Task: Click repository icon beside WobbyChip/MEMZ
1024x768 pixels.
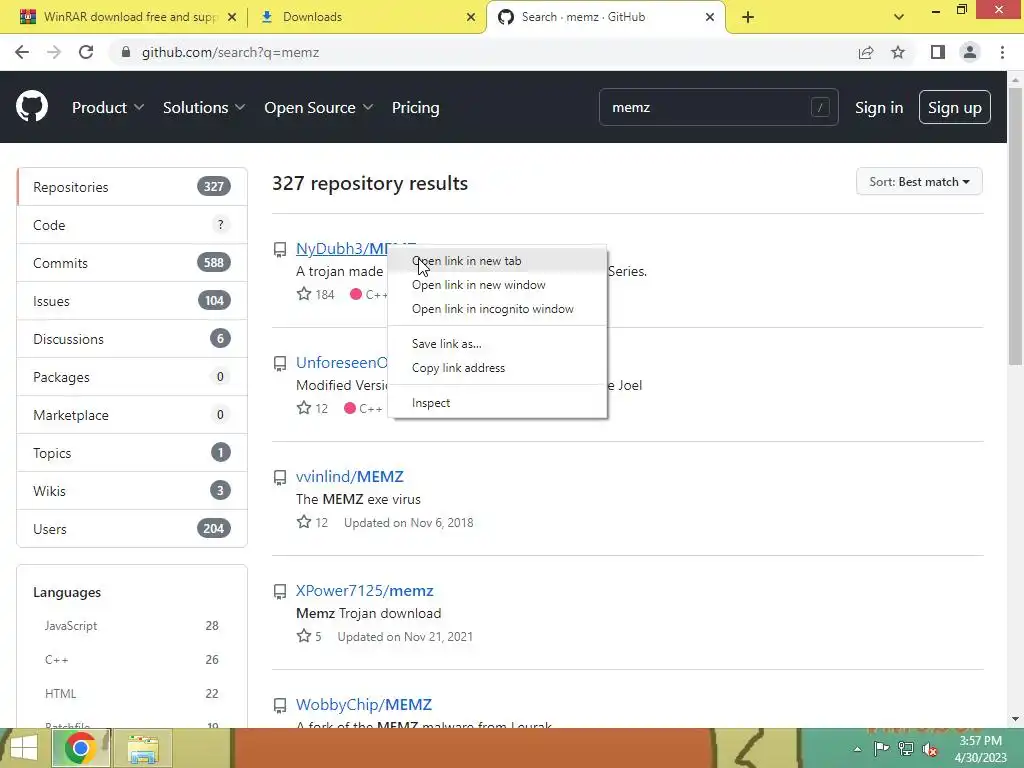Action: pos(280,705)
